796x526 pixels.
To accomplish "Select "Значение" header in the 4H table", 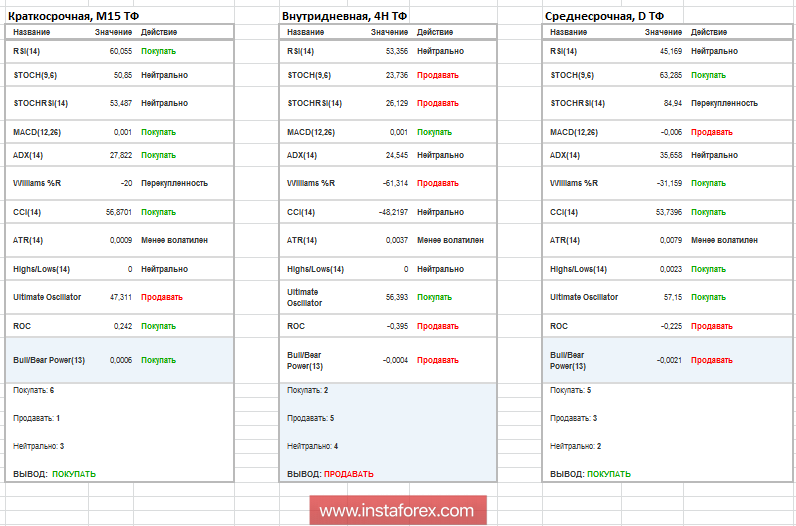I will pos(389,32).
